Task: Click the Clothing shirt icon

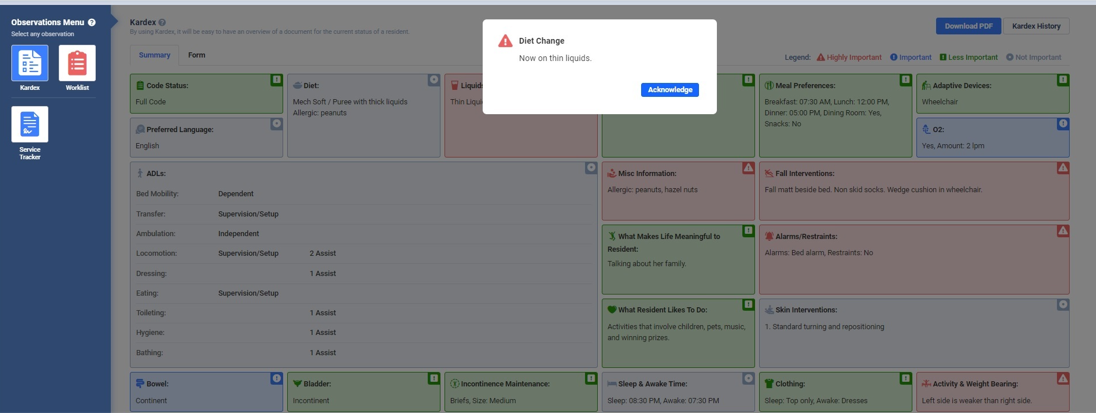Action: 769,384
